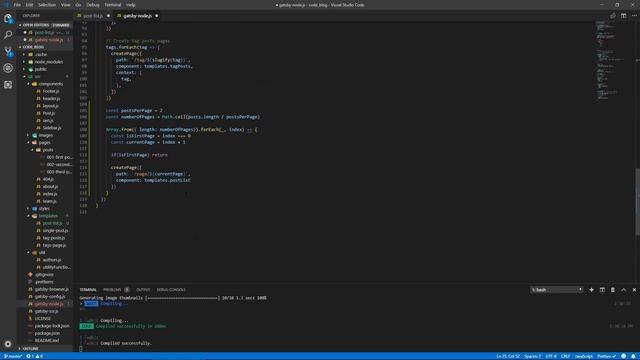Expand the images folder

(x=45, y=135)
